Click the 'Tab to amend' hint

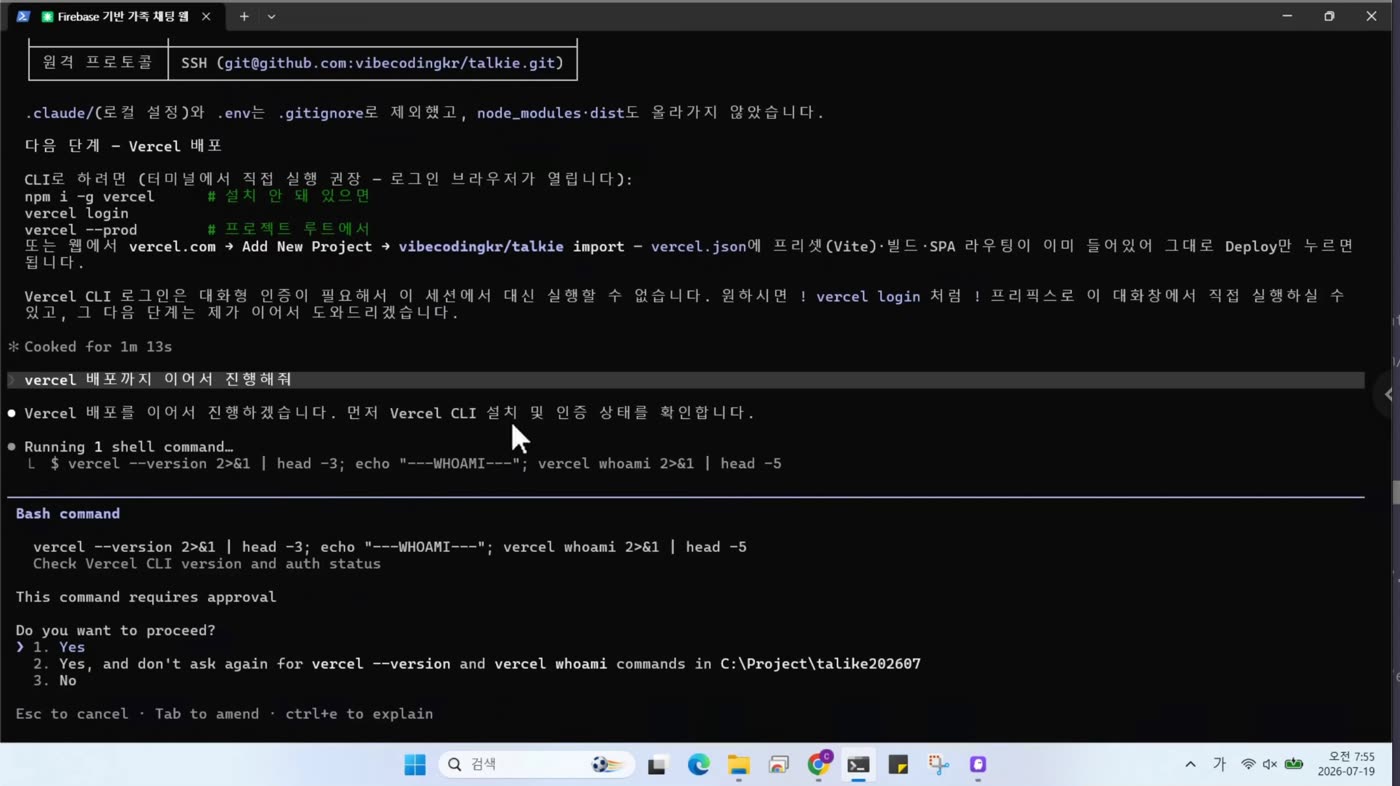(207, 714)
